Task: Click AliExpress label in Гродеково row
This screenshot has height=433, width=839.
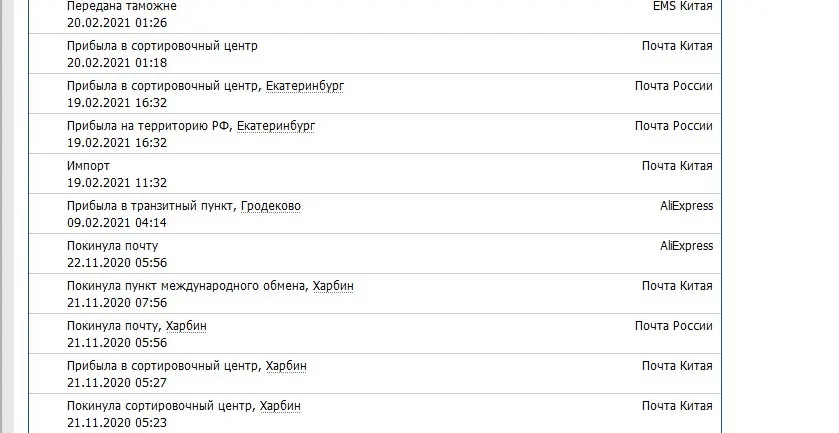Action: (x=686, y=206)
